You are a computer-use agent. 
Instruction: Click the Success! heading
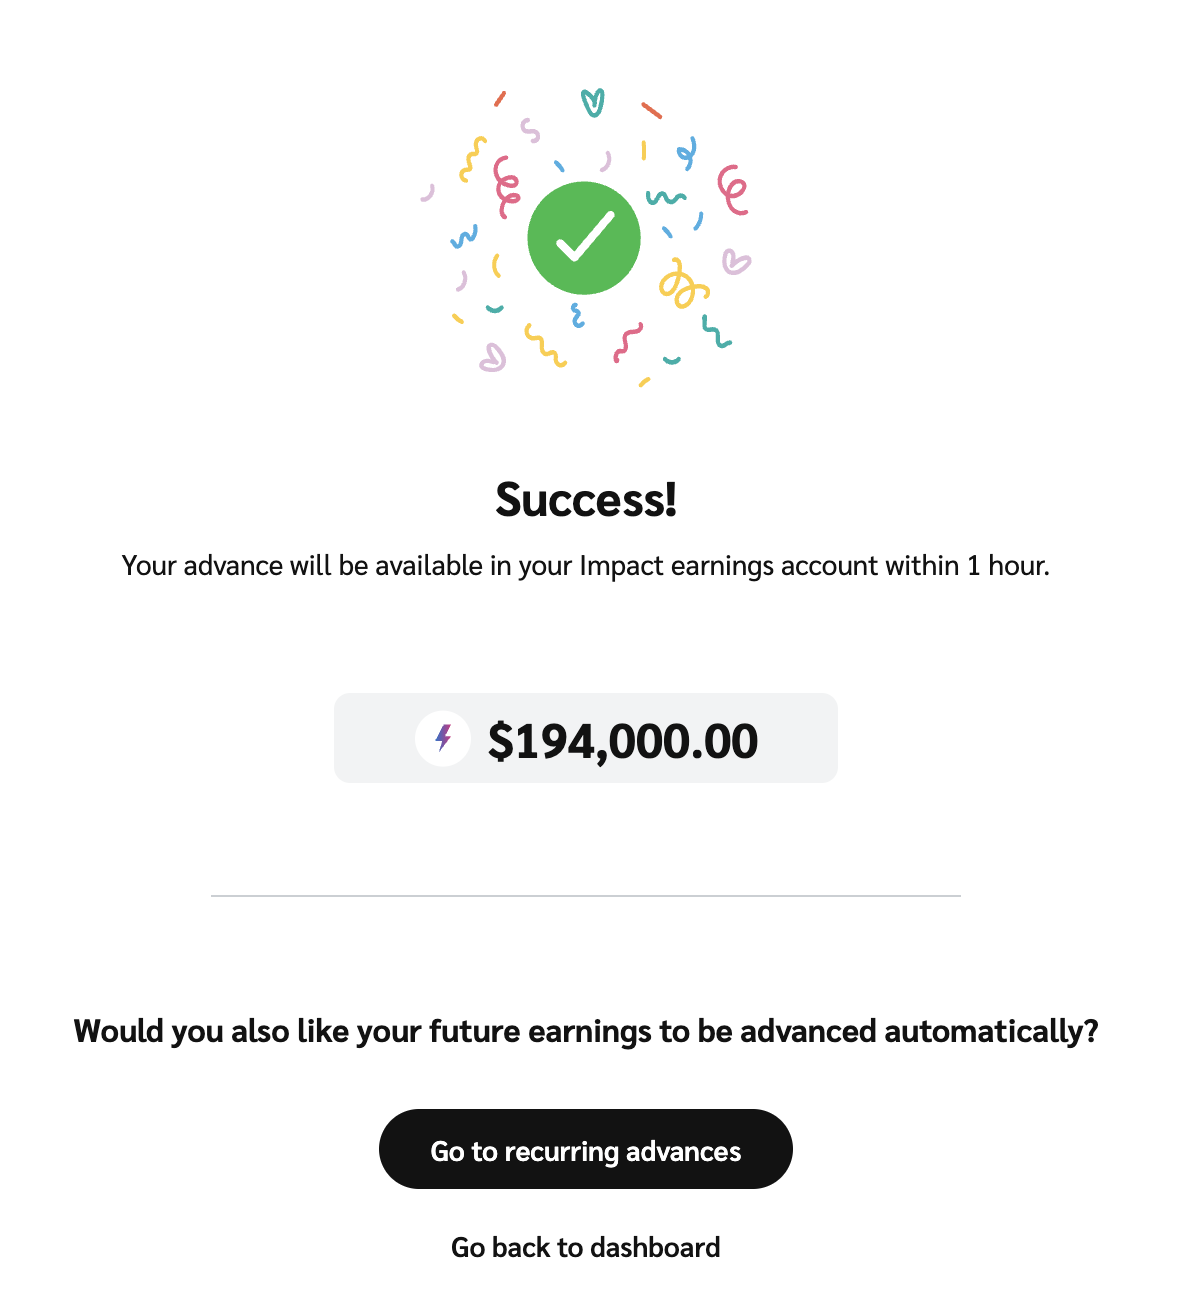(x=586, y=499)
